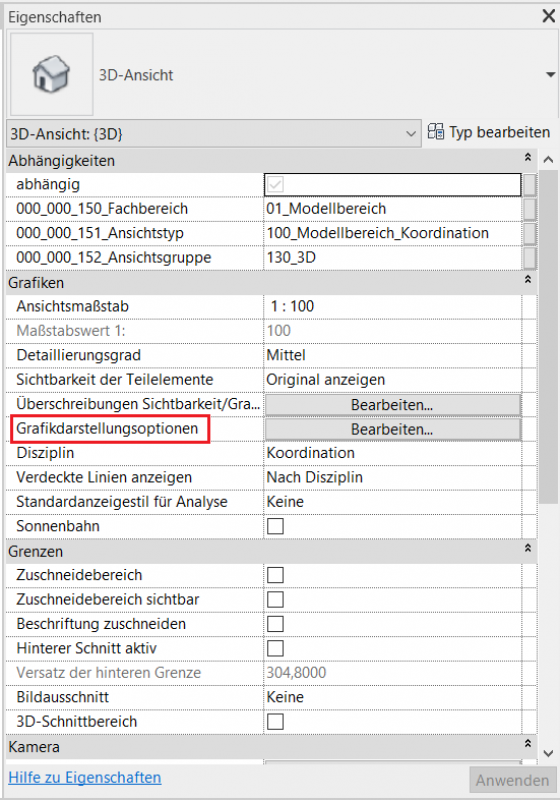Collapse the Kamera section chevron

(528, 743)
